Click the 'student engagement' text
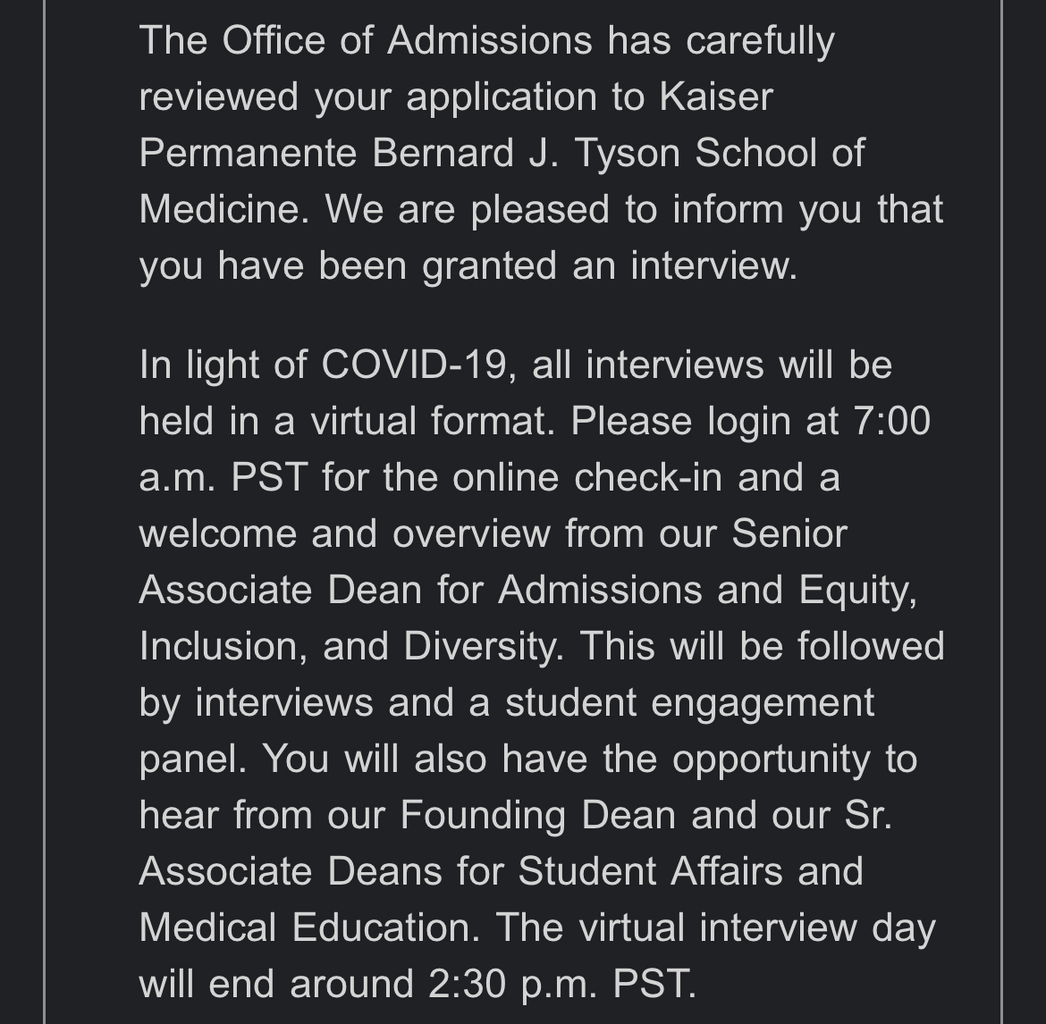Screen dimensions: 1046x1024 click(x=689, y=704)
